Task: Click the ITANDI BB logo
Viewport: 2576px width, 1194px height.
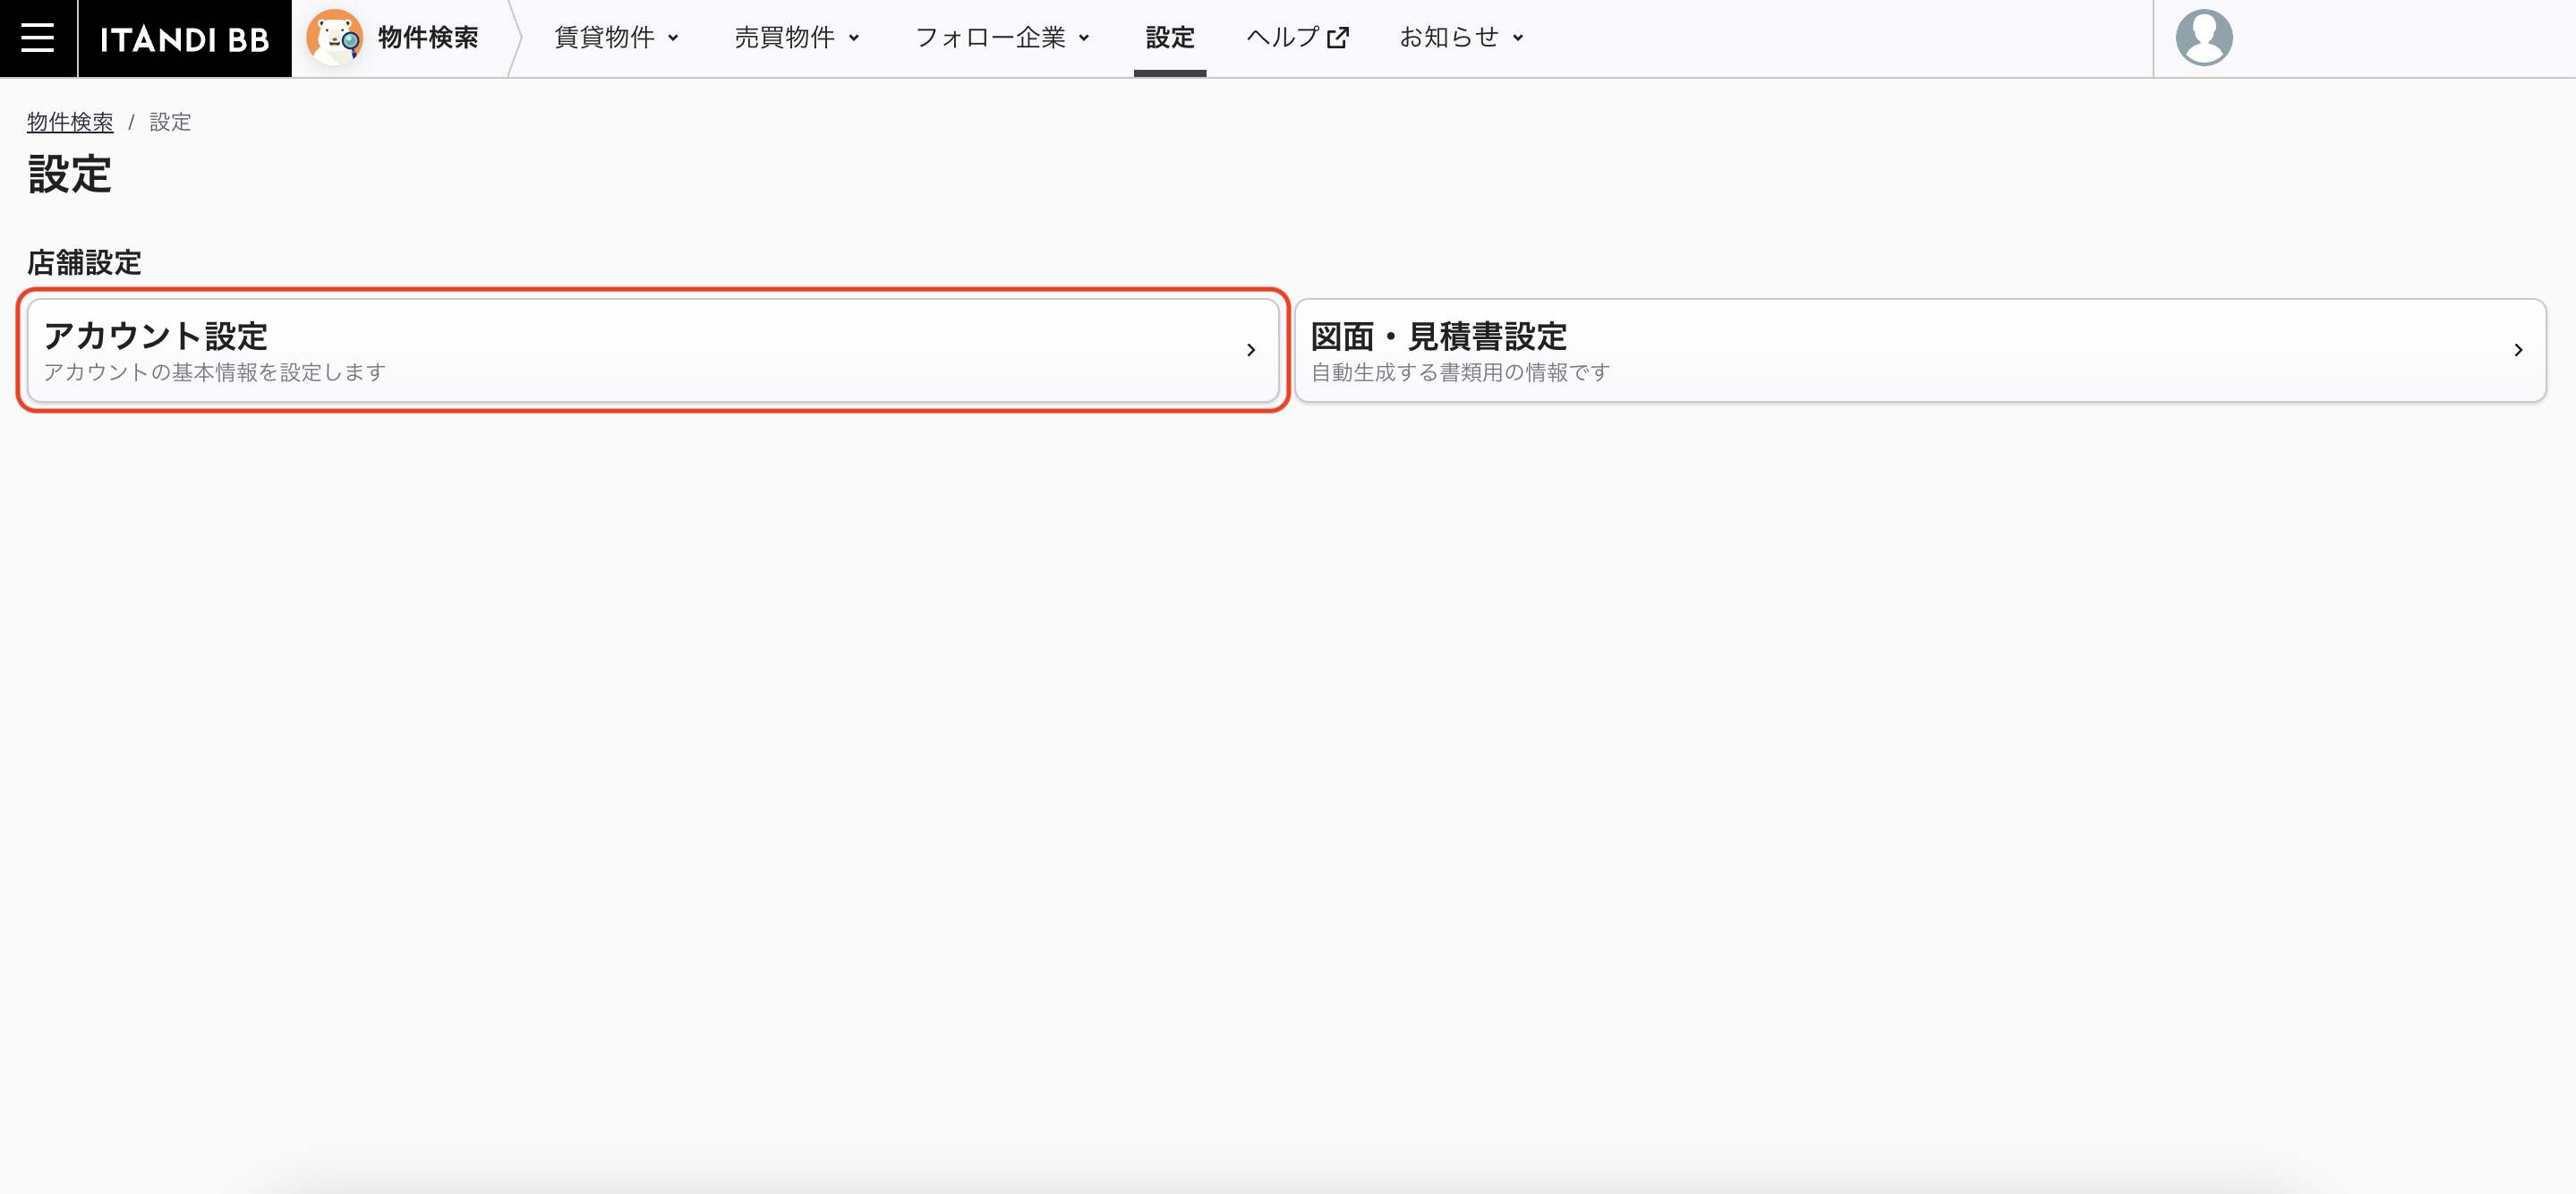Action: click(185, 38)
